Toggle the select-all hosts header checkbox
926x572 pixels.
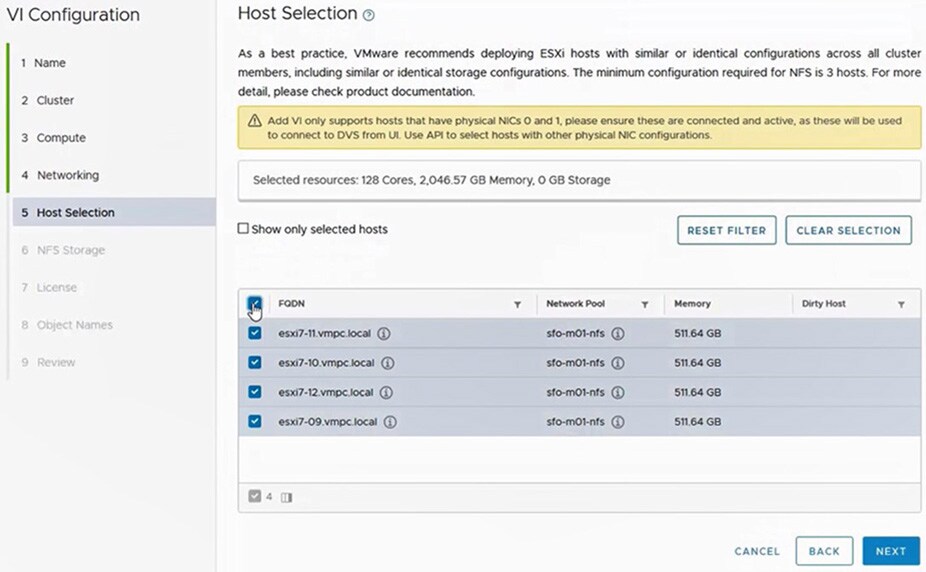pos(254,304)
